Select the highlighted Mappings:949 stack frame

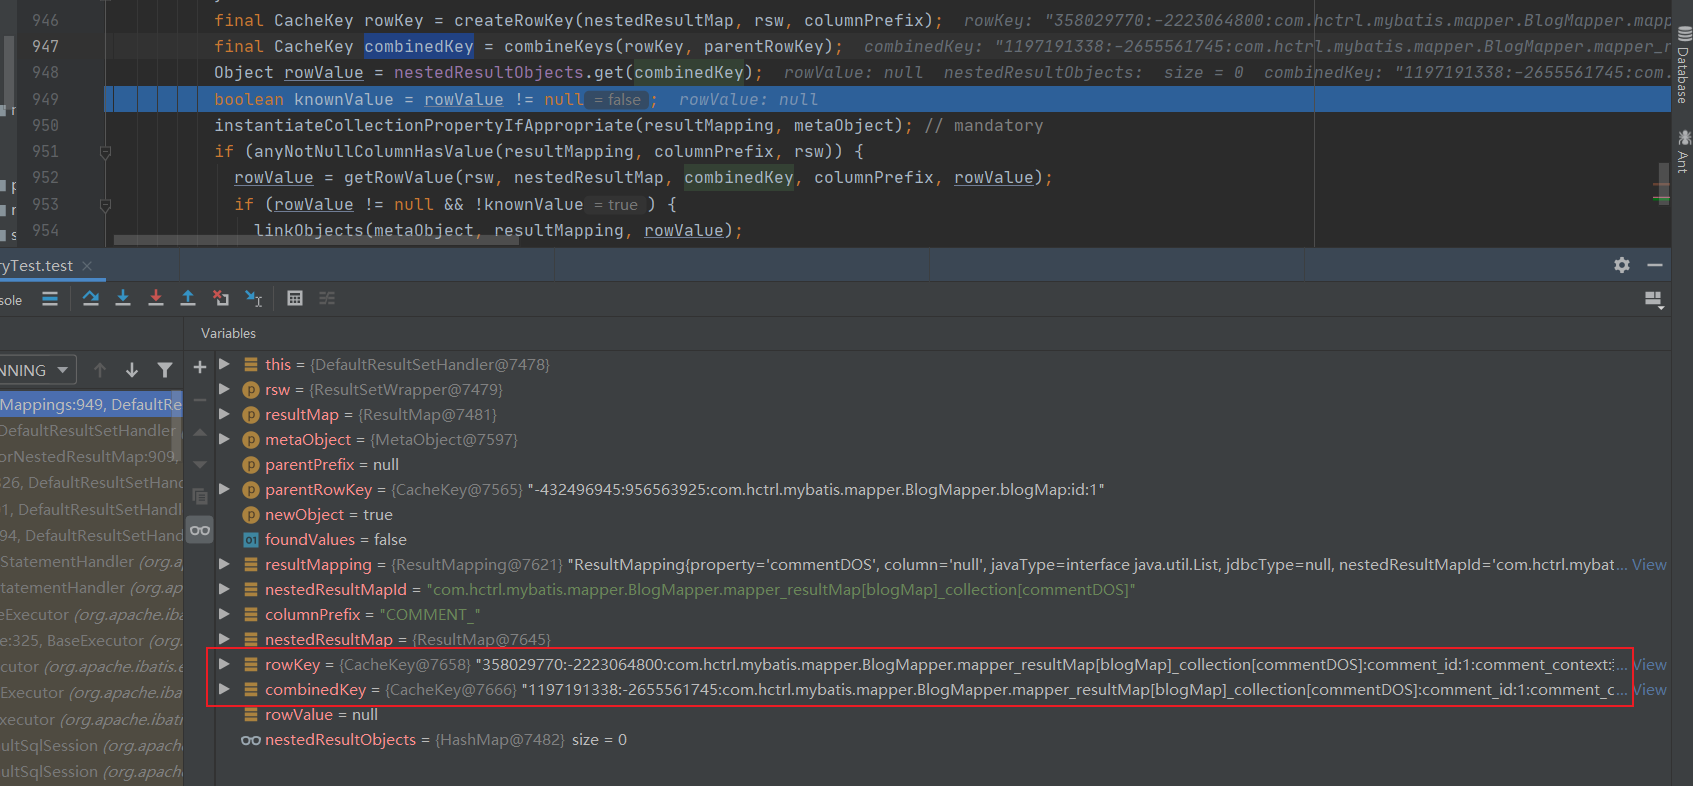point(91,404)
